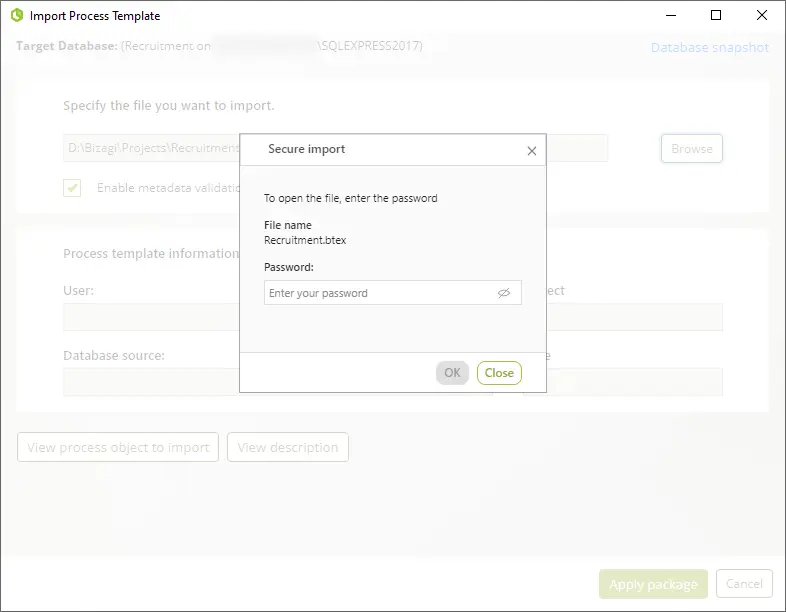Click the Cancel button
786x612 pixels.
coord(744,583)
